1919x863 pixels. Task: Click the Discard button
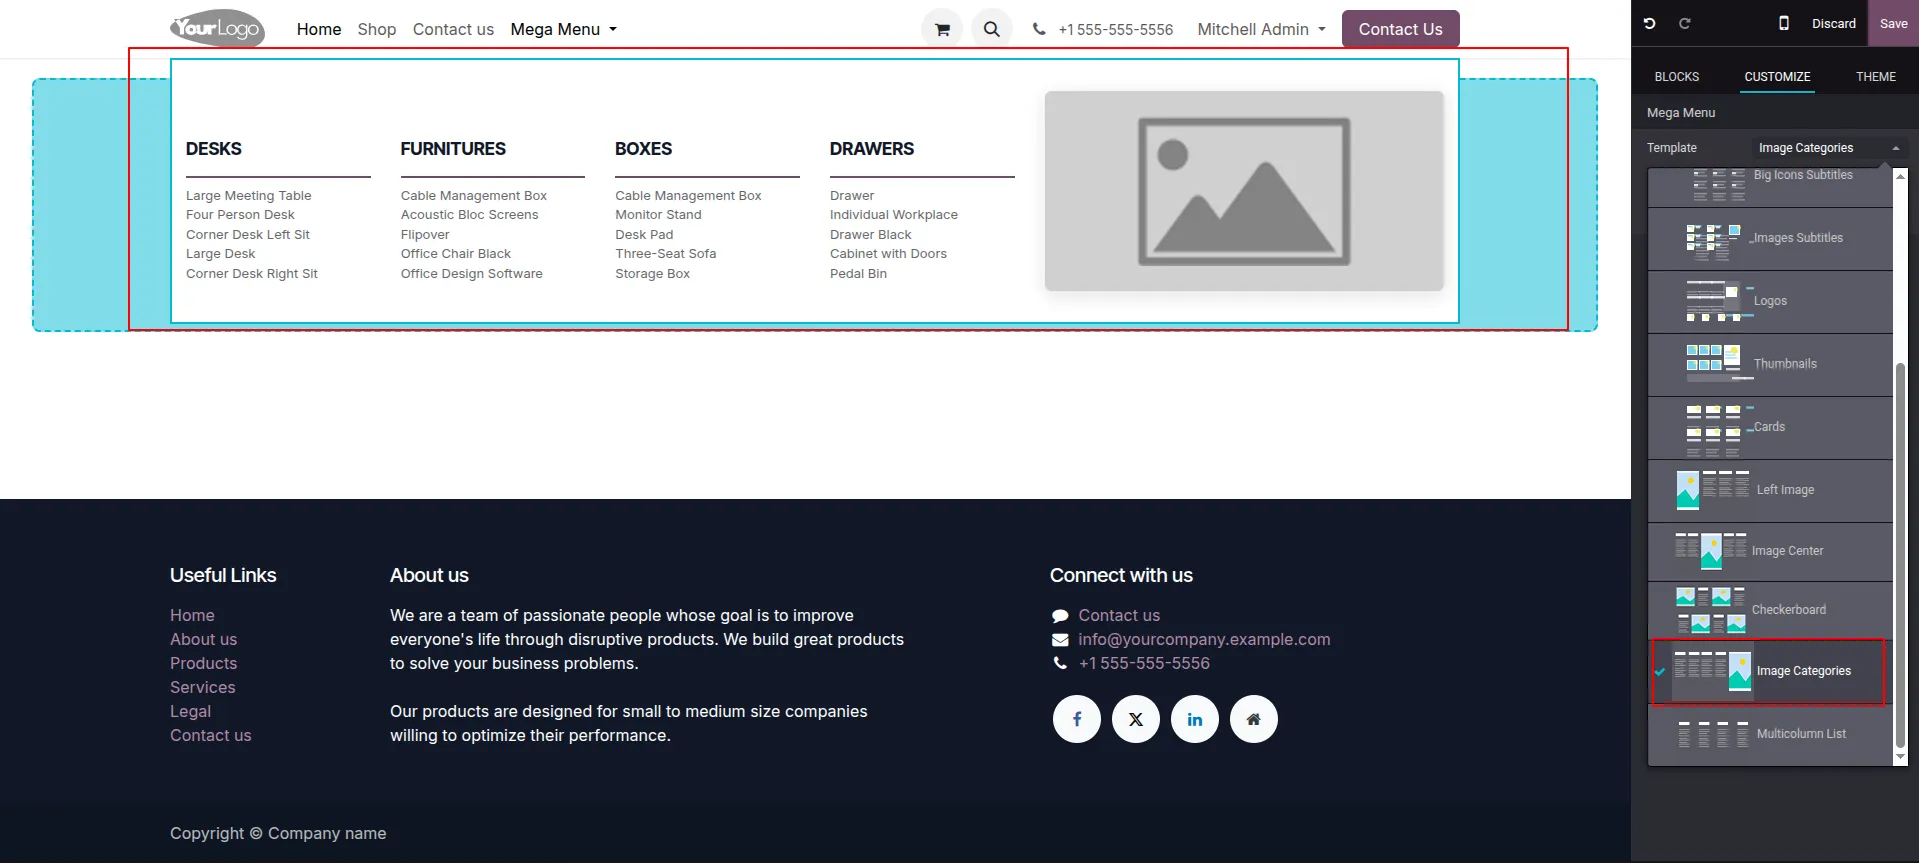coord(1833,23)
